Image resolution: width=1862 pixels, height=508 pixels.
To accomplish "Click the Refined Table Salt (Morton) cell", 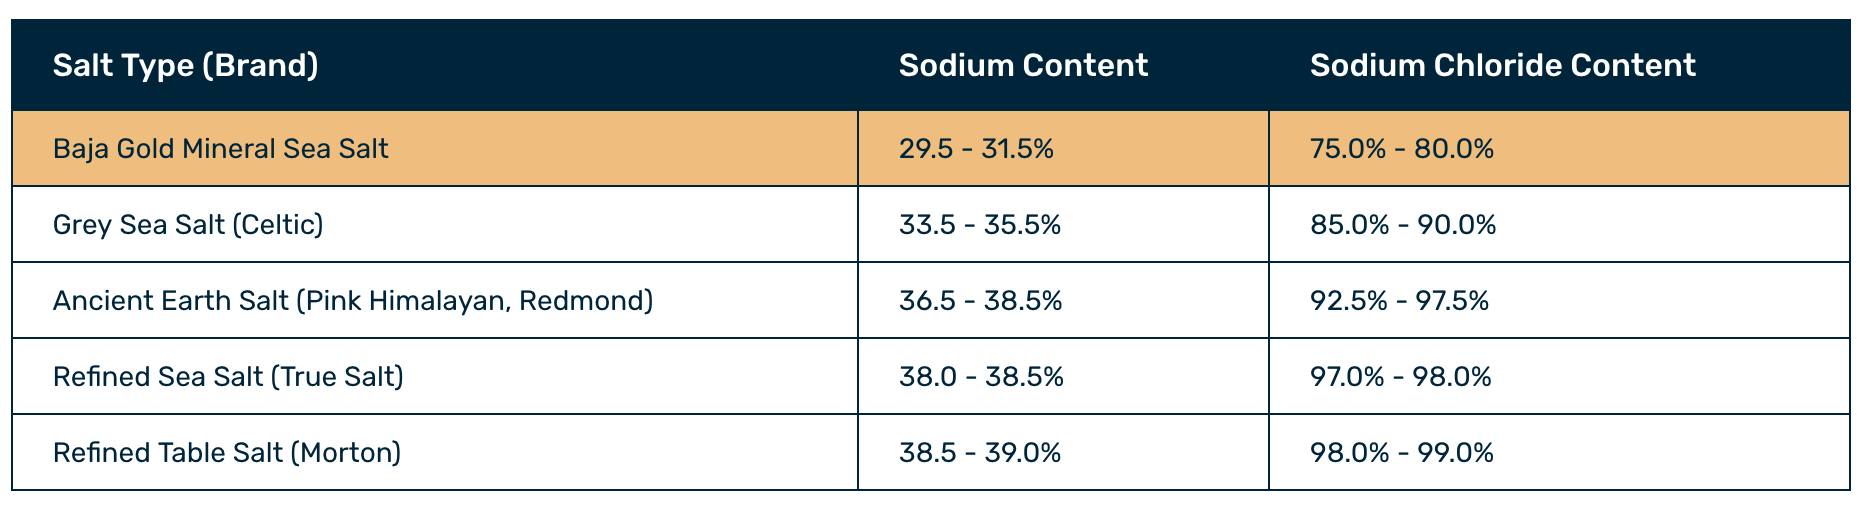I will coord(227,453).
